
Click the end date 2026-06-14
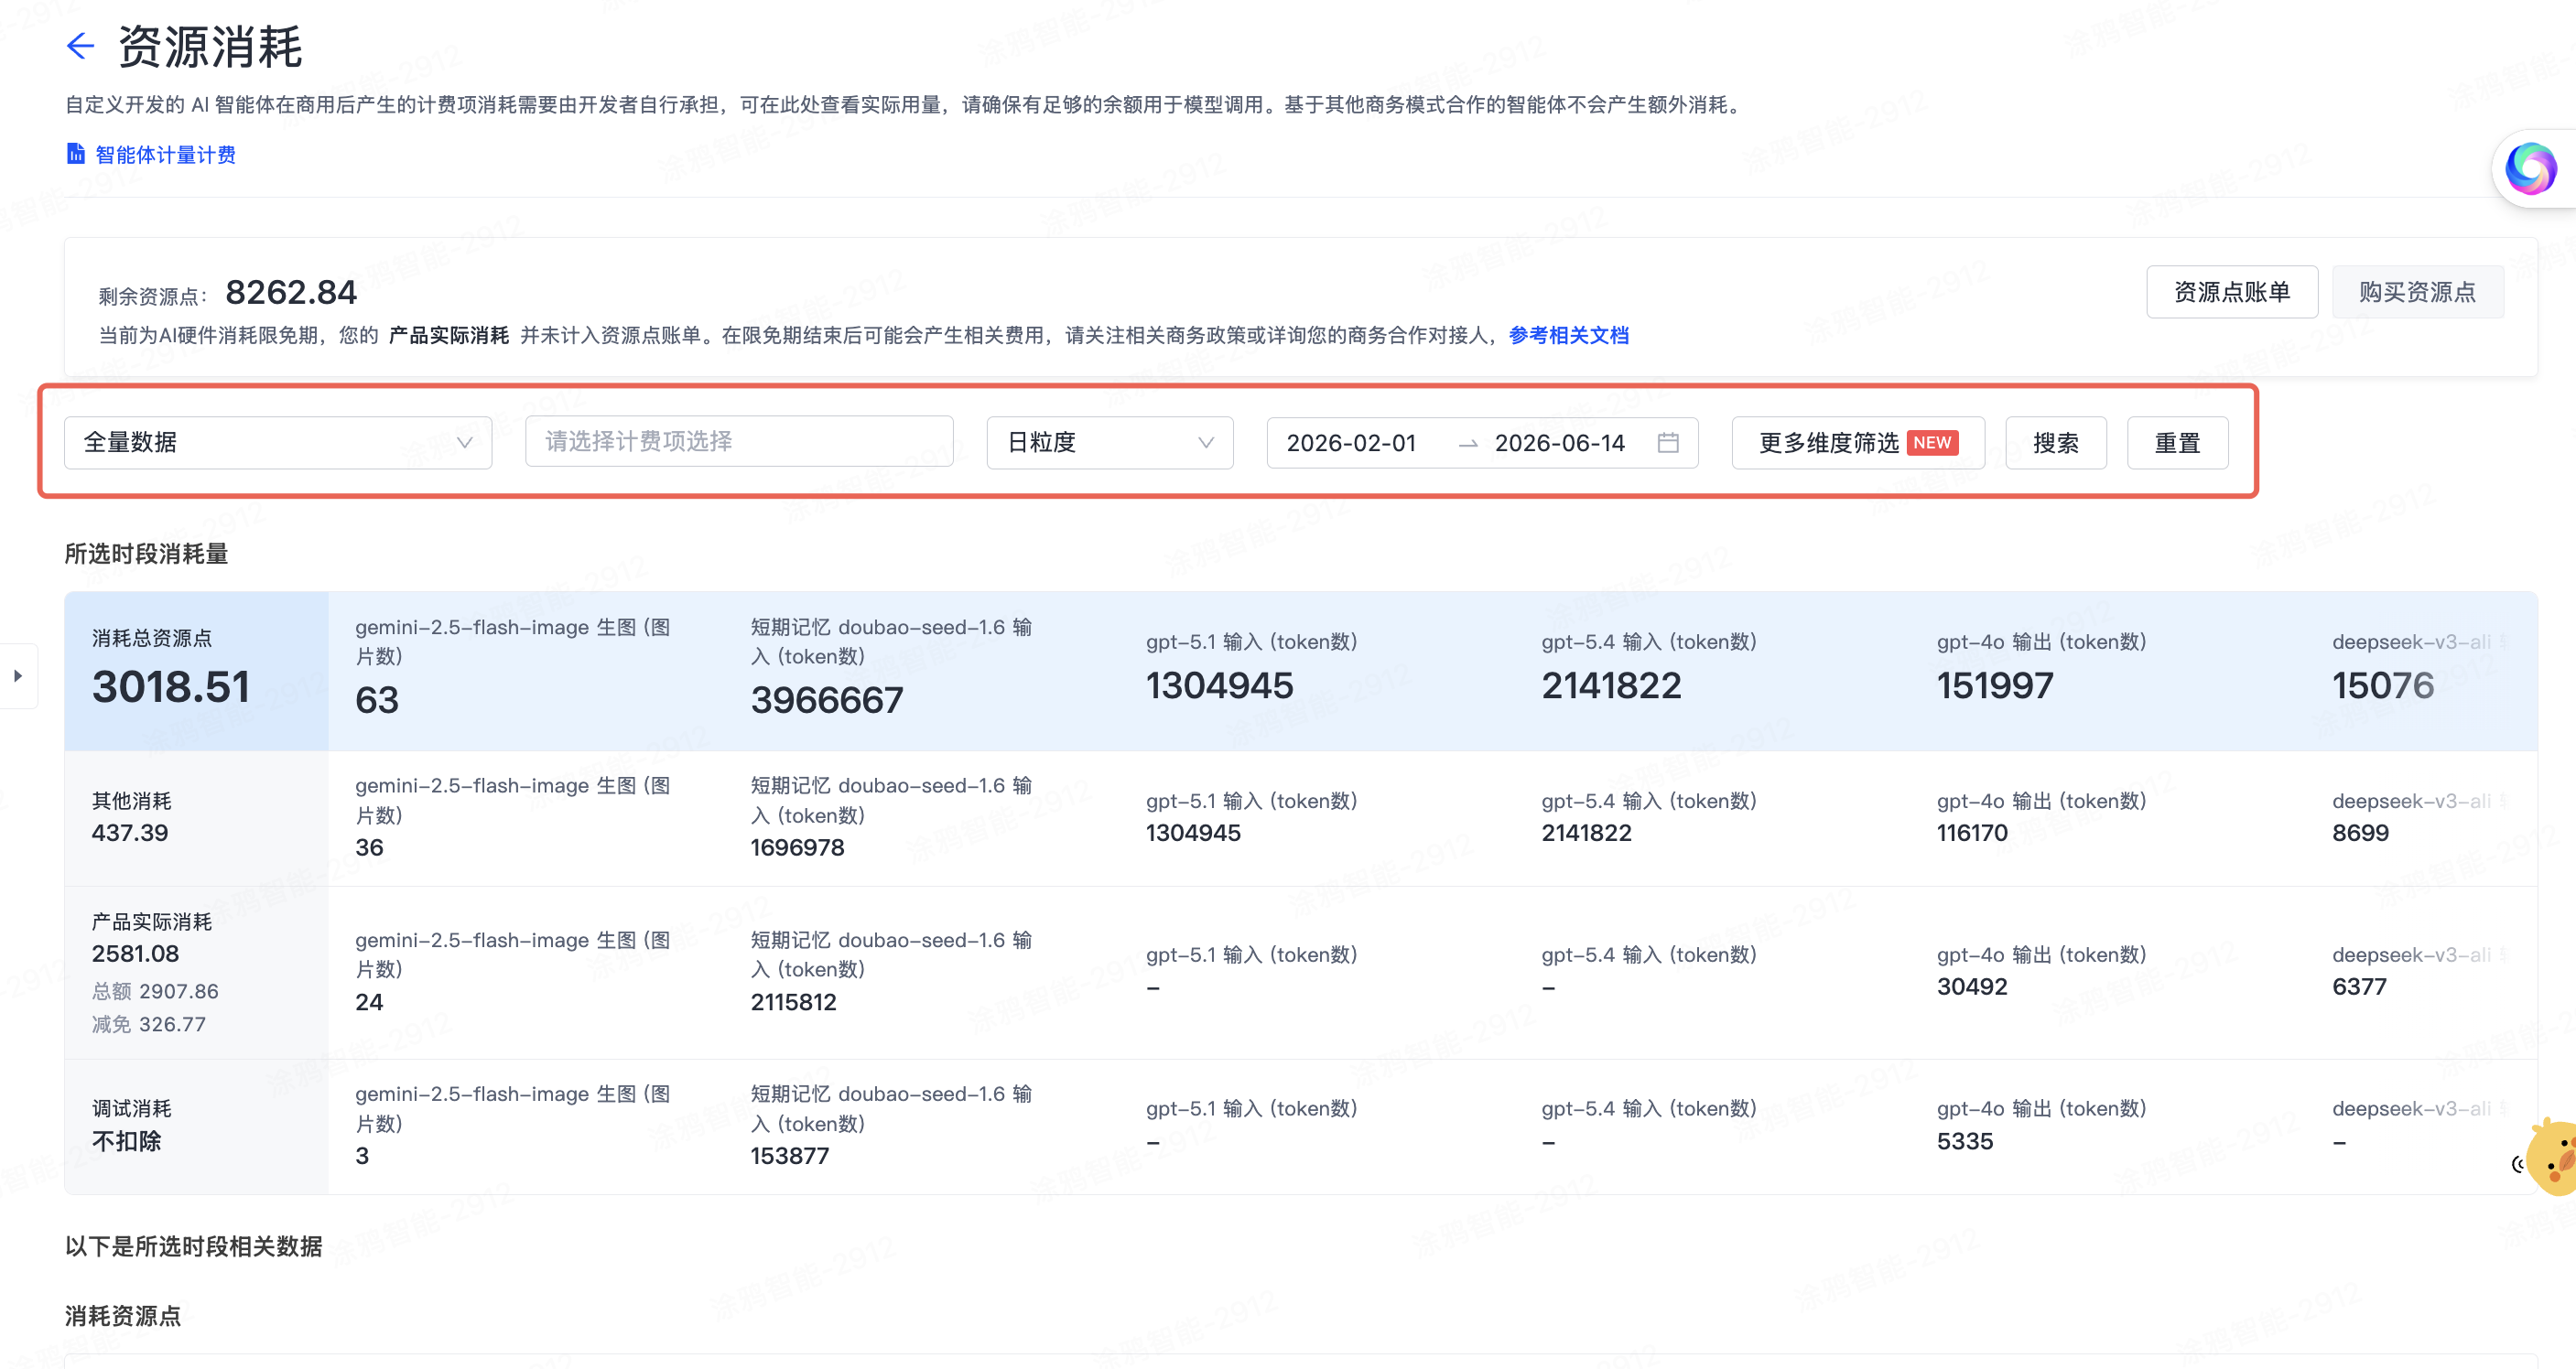pos(1559,443)
